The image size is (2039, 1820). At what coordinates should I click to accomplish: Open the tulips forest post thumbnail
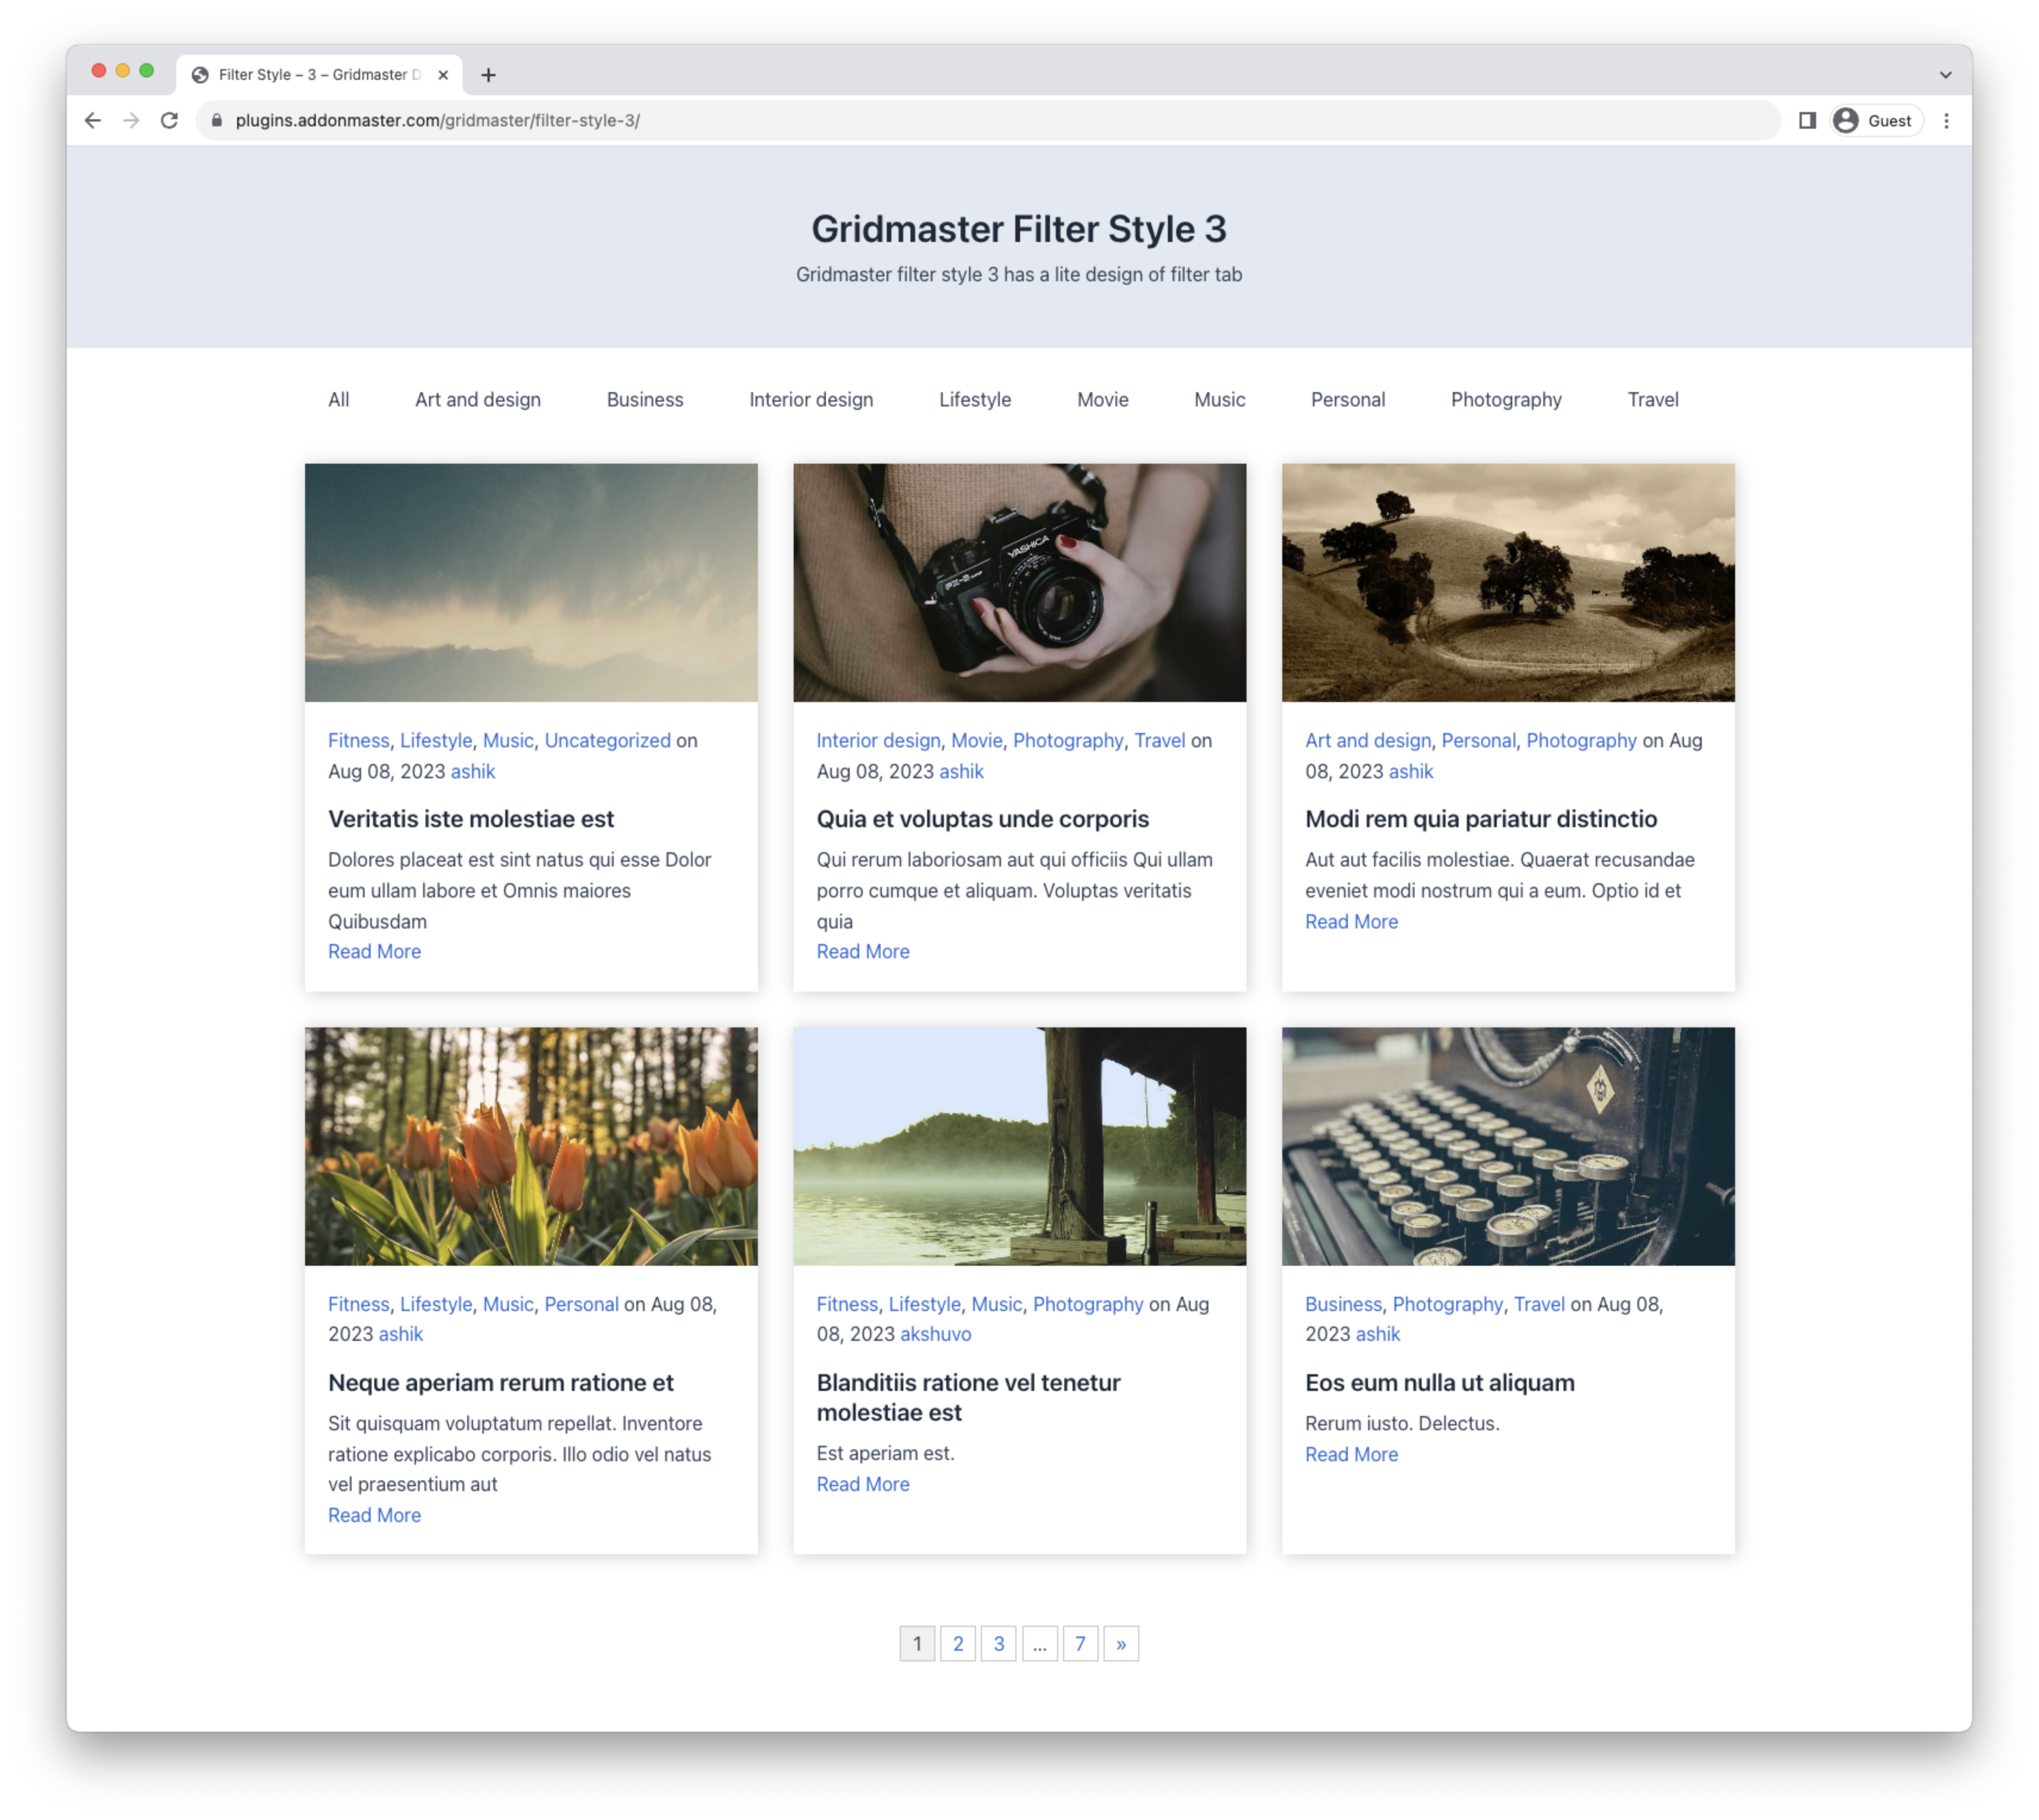(531, 1146)
